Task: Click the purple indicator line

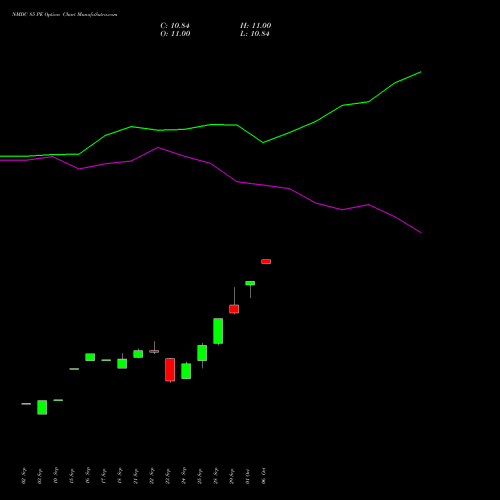Action: (x=210, y=163)
